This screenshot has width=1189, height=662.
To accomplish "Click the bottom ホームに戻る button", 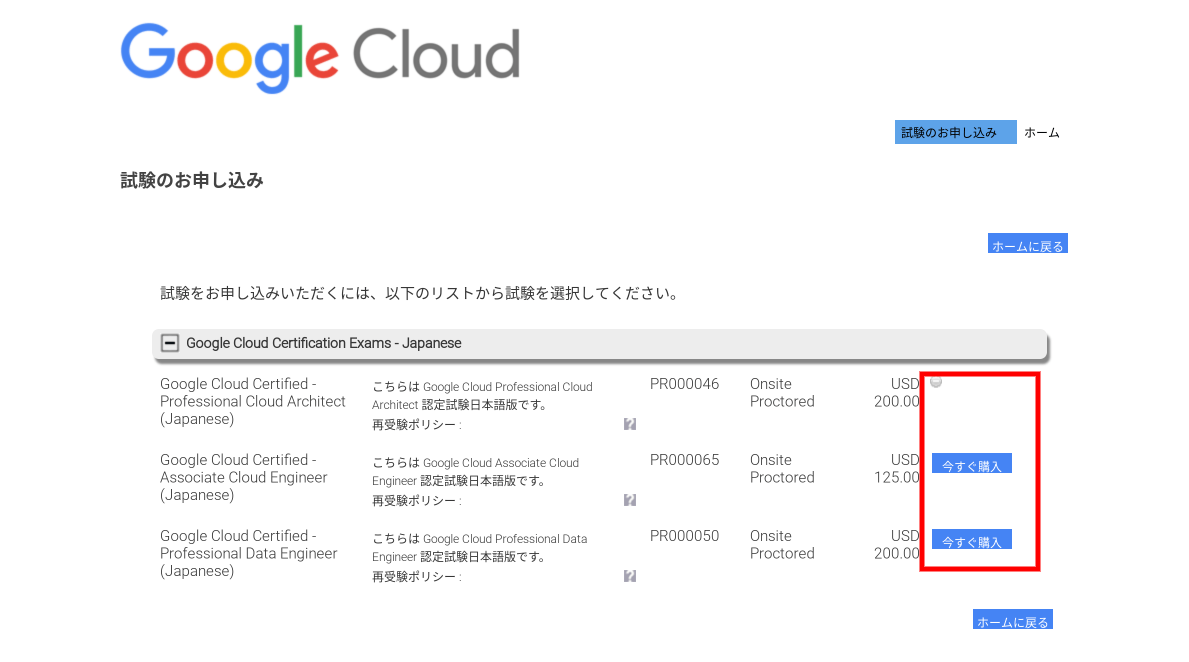I will (1012, 620).
